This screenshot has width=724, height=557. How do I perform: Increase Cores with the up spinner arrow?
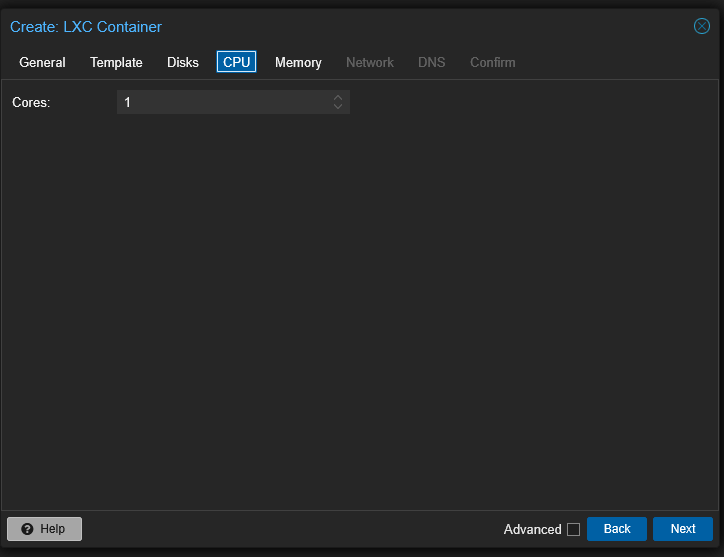[x=338, y=97]
